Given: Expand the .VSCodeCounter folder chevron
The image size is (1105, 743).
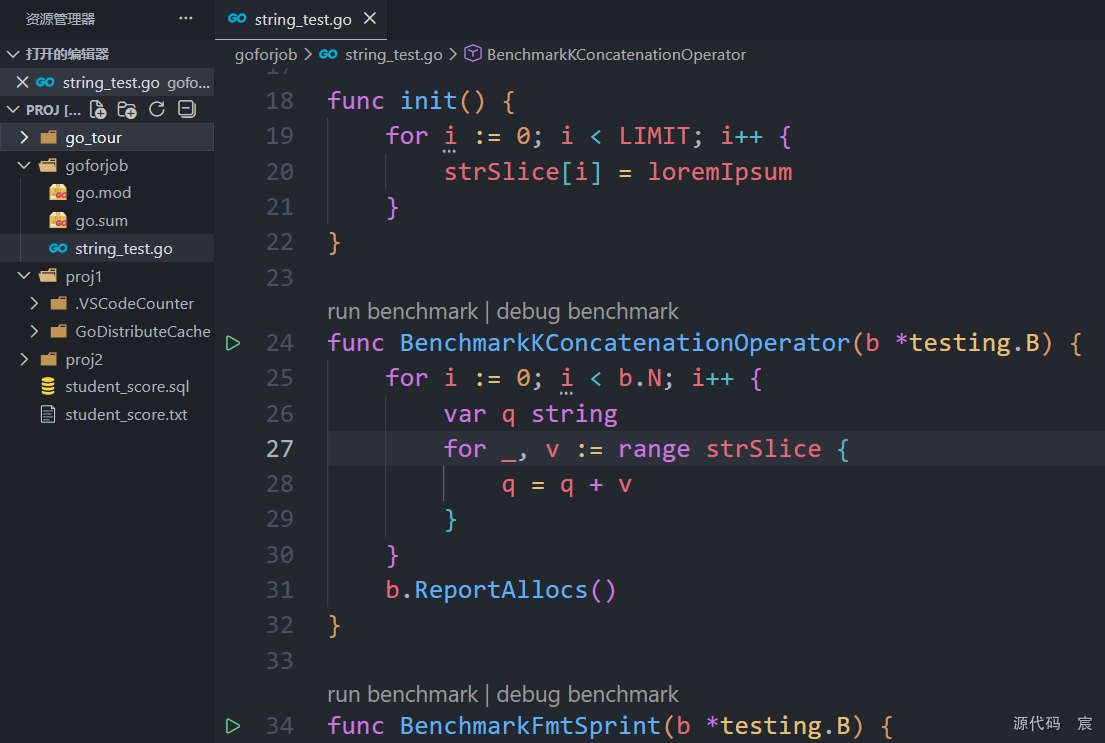Looking at the screenshot, I should coord(35,303).
